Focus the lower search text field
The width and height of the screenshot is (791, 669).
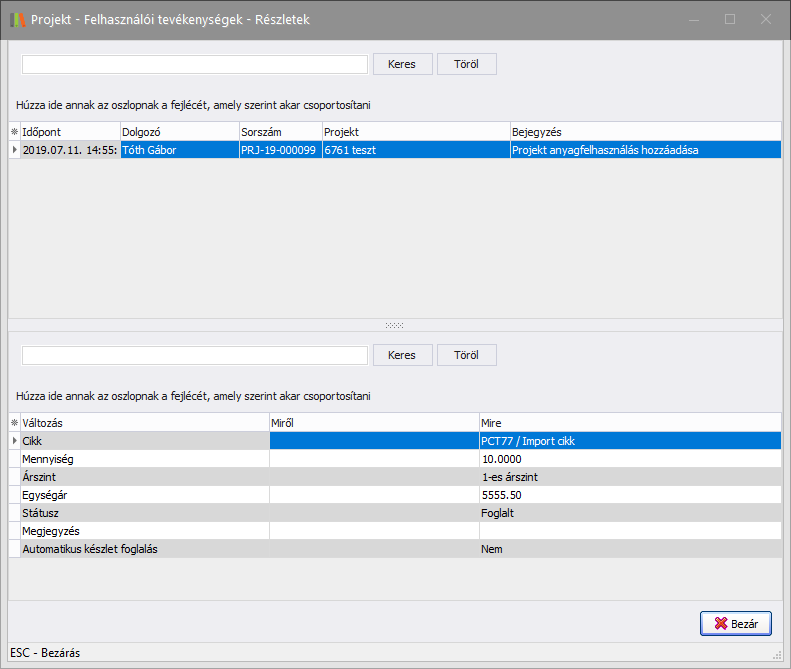[195, 355]
